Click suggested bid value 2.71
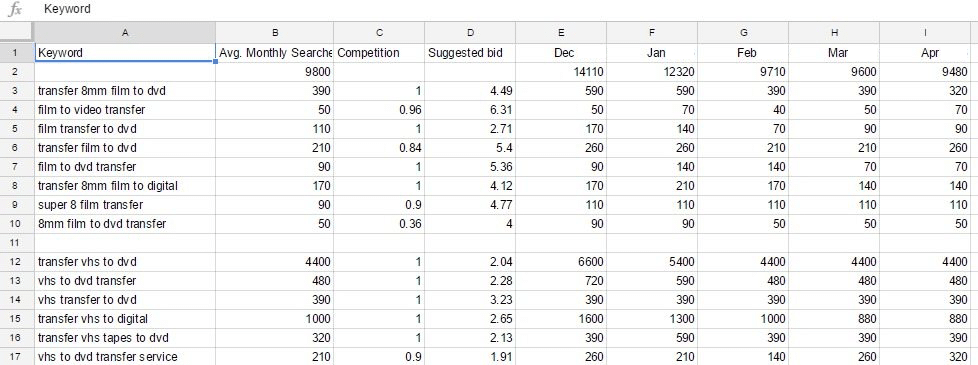This screenshot has width=978, height=365. pyautogui.click(x=470, y=129)
